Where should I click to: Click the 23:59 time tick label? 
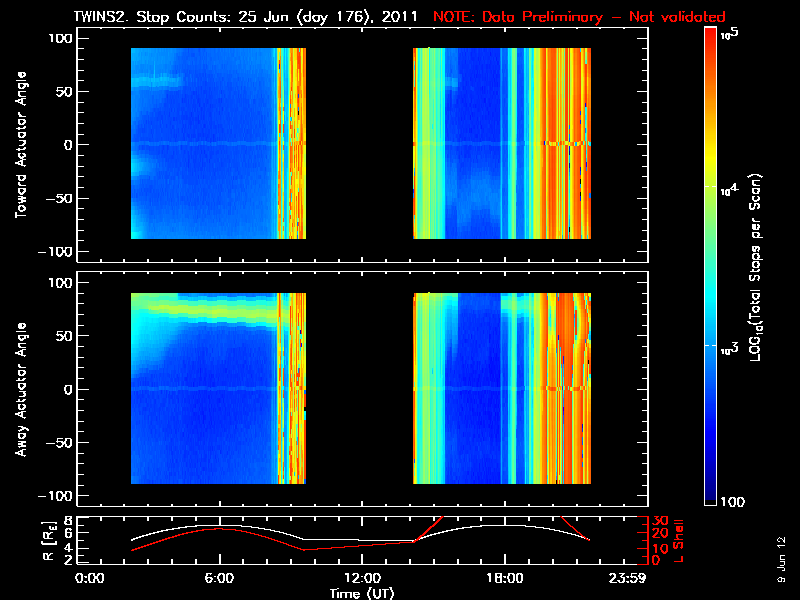pos(630,579)
